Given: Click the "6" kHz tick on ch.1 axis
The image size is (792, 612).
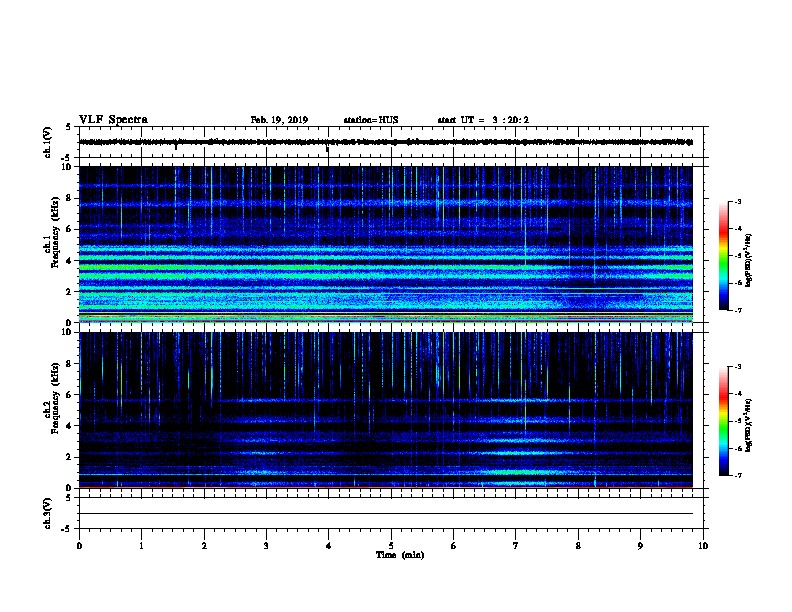Looking at the screenshot, I should 69,229.
